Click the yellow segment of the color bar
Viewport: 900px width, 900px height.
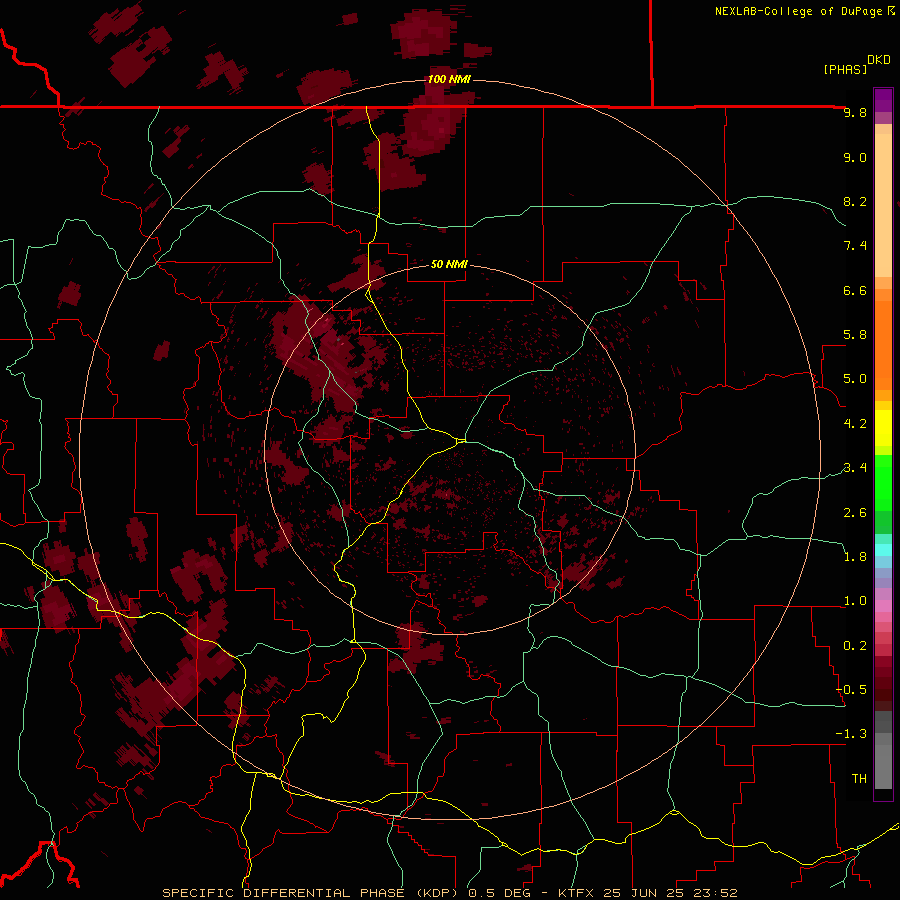point(883,428)
